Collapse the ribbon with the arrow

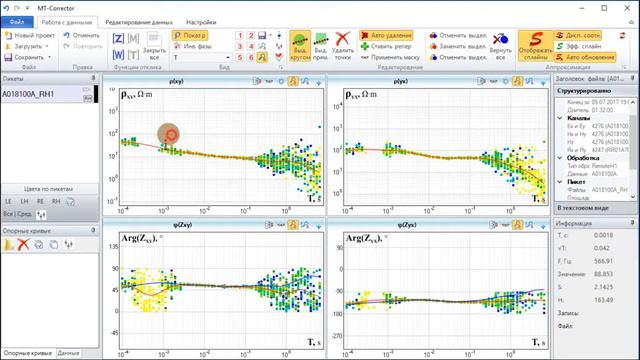(x=632, y=22)
